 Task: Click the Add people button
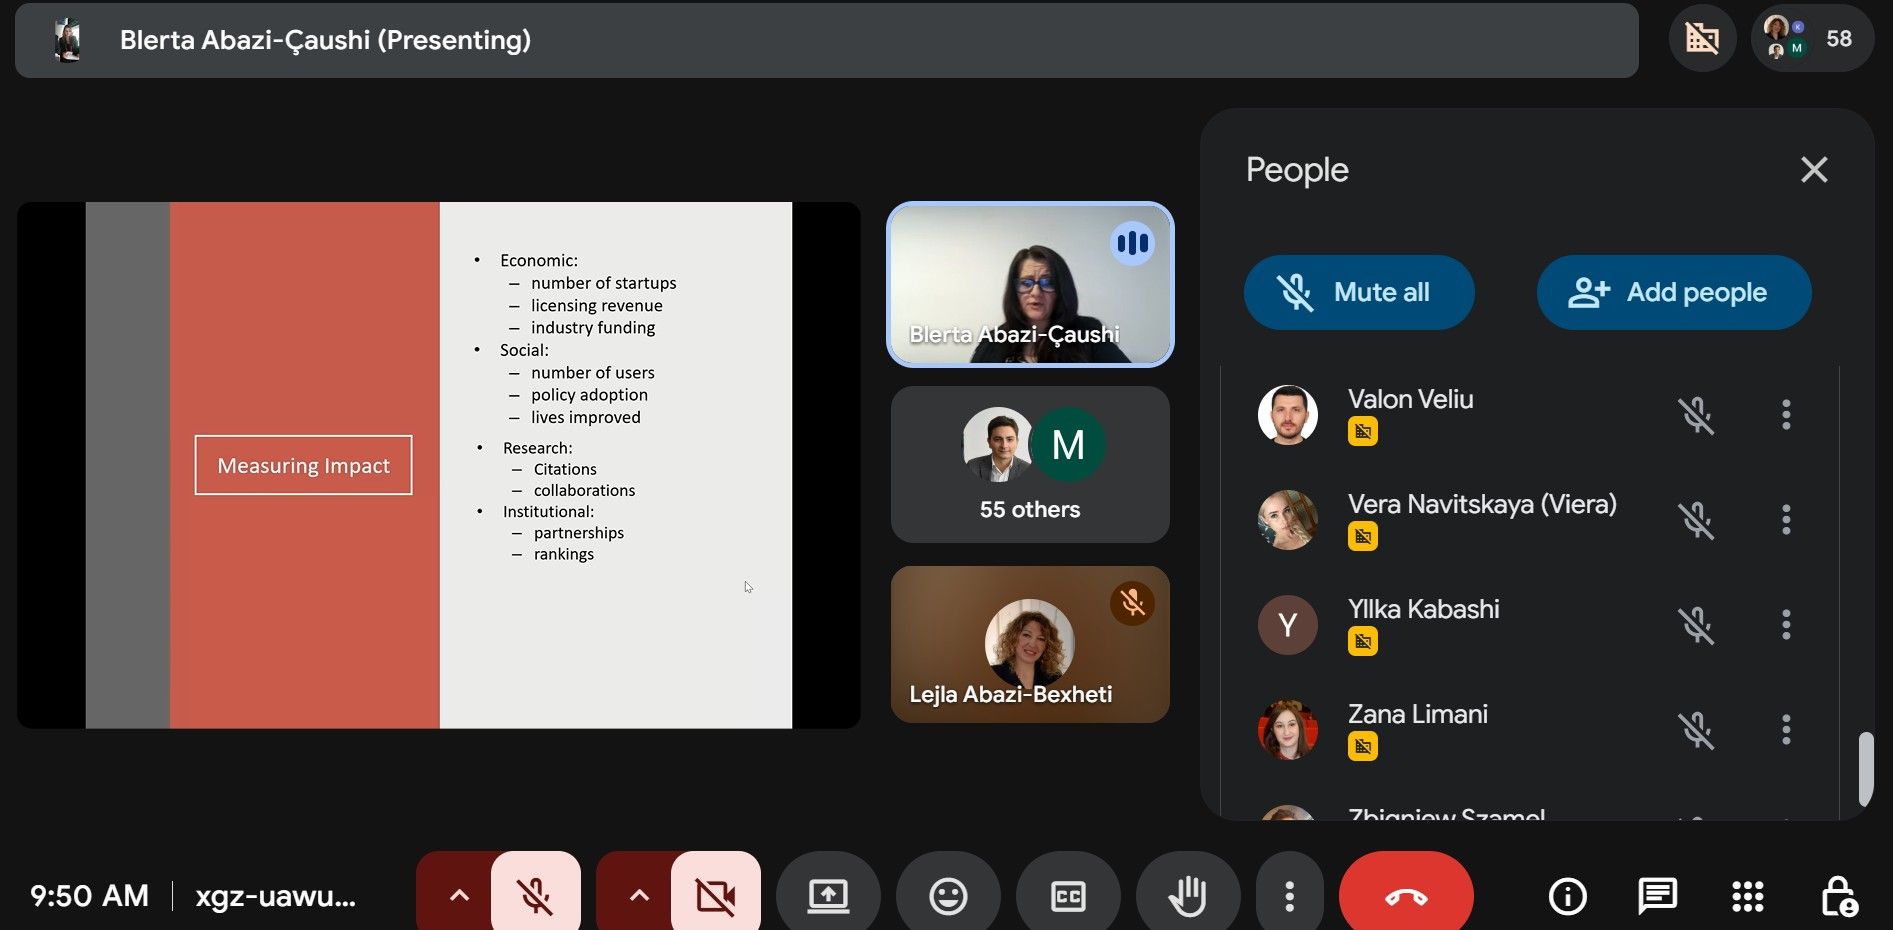click(1673, 292)
